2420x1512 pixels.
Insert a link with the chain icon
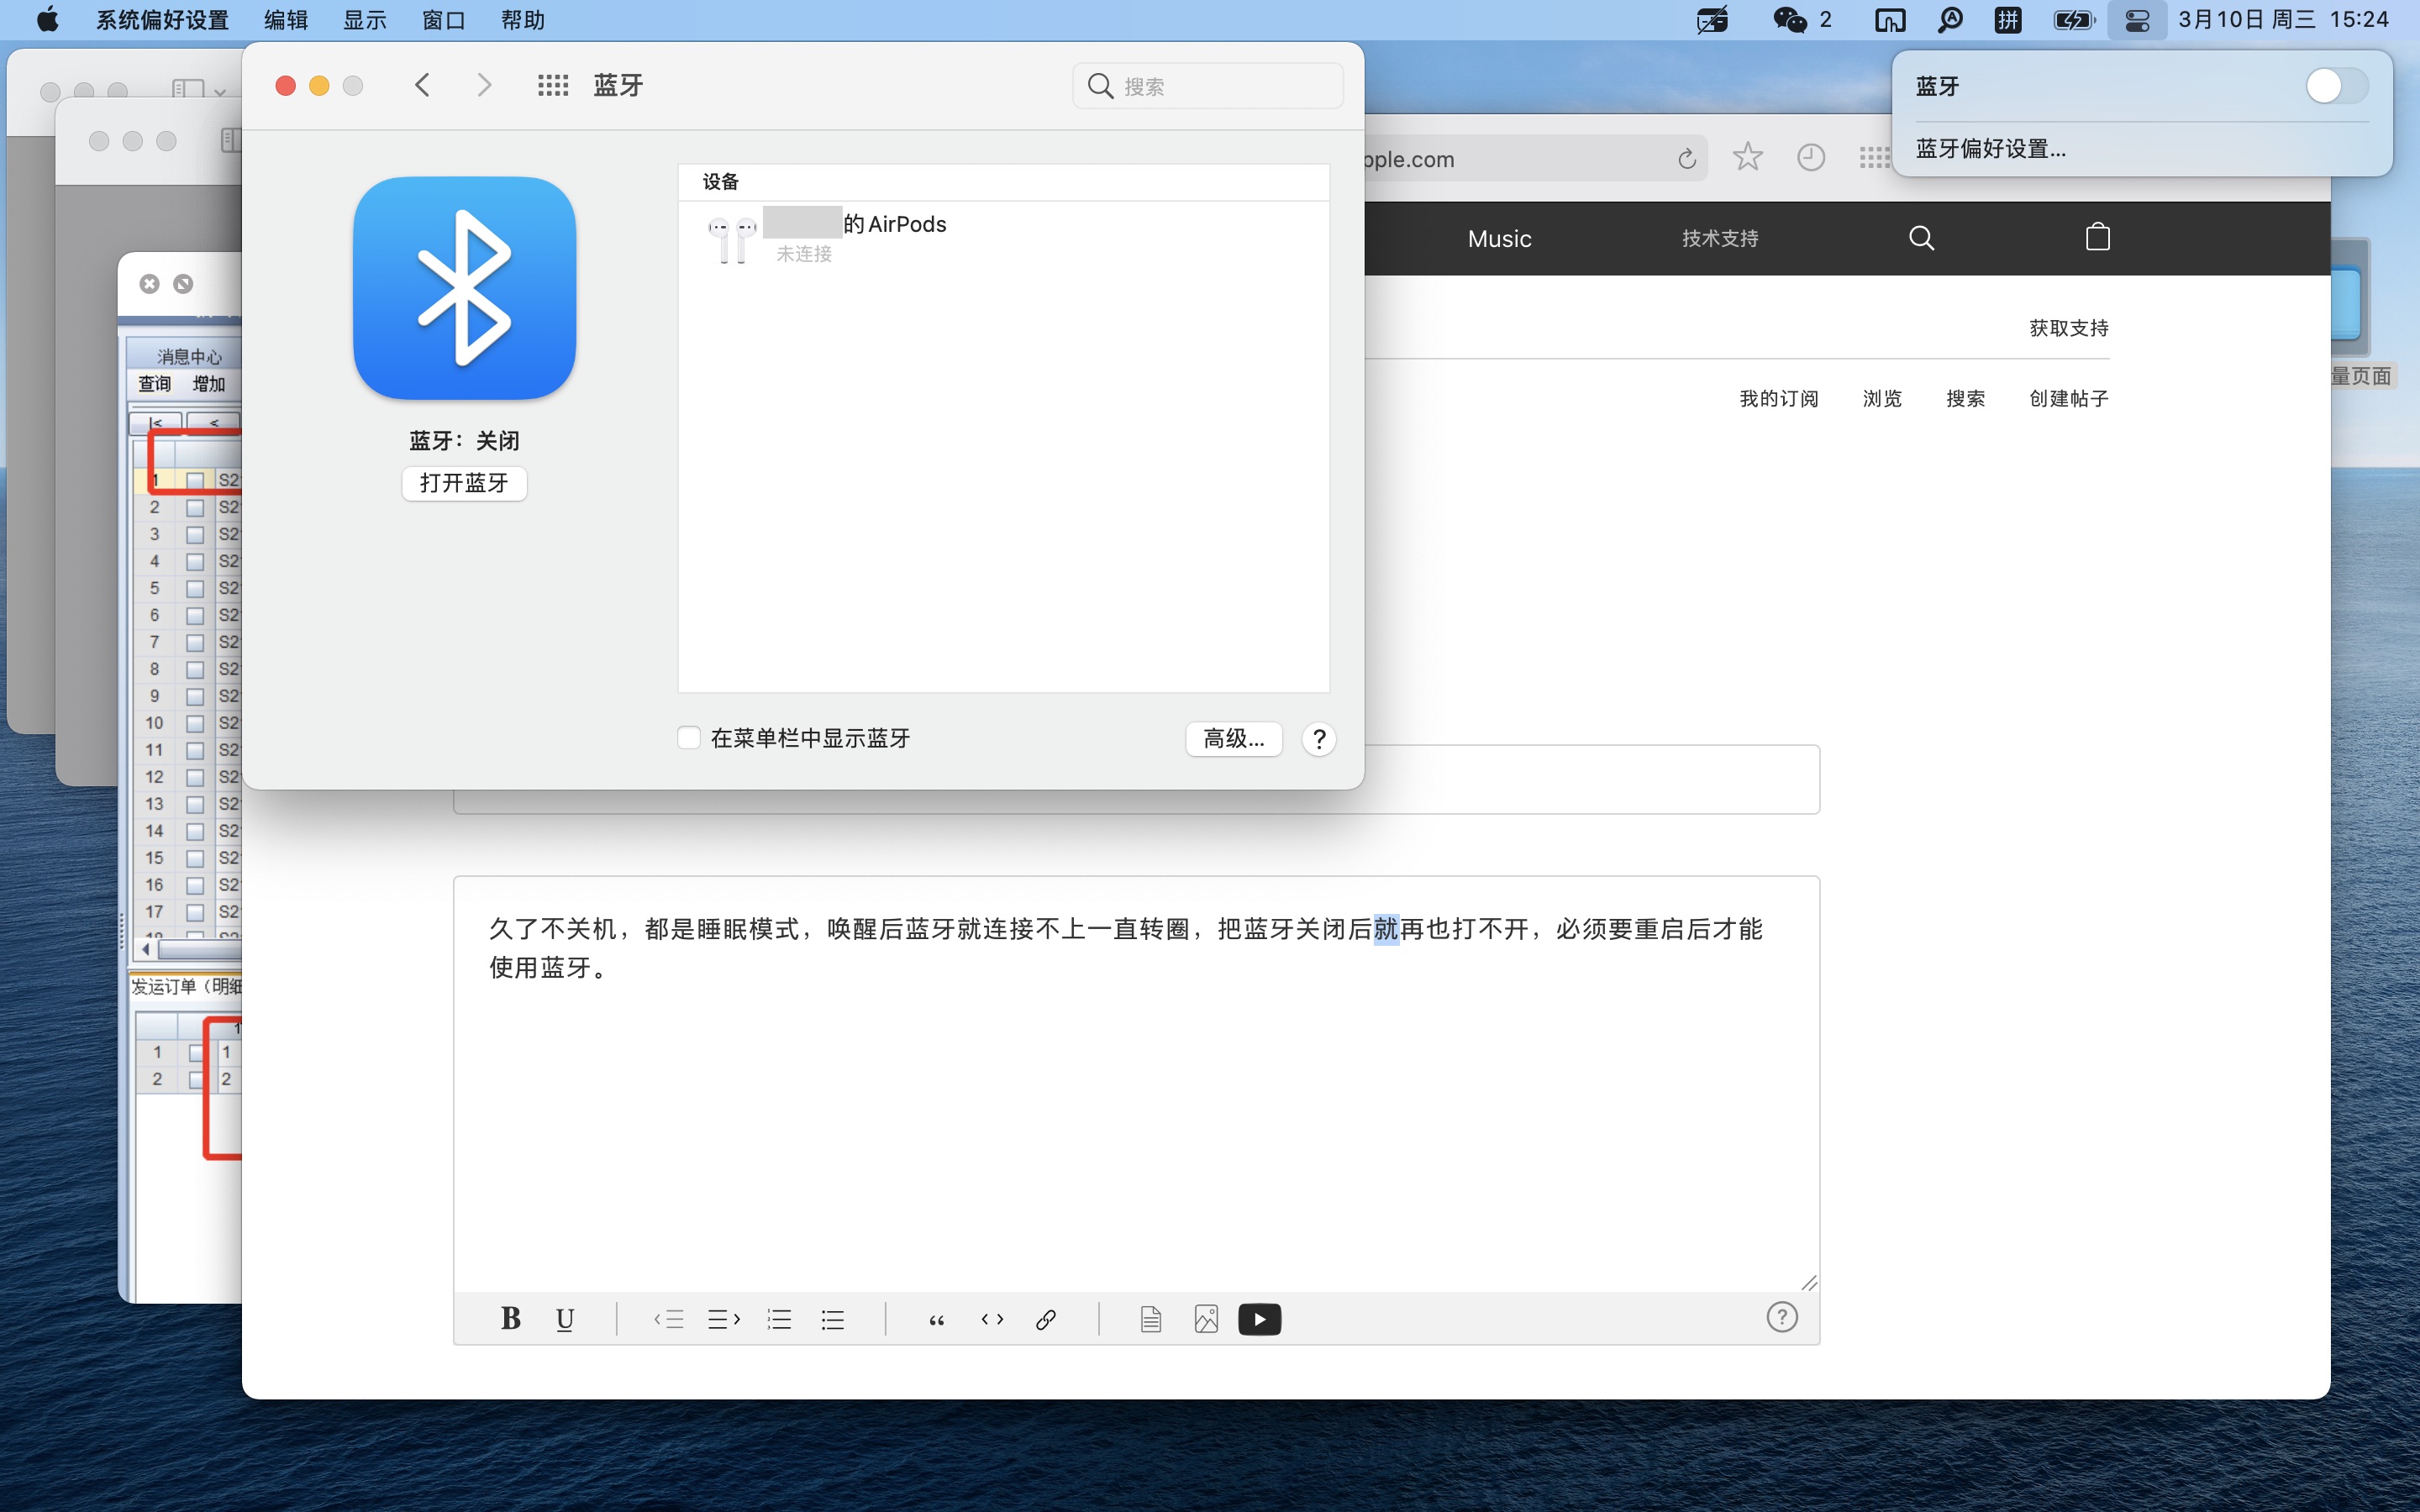[x=1046, y=1319]
